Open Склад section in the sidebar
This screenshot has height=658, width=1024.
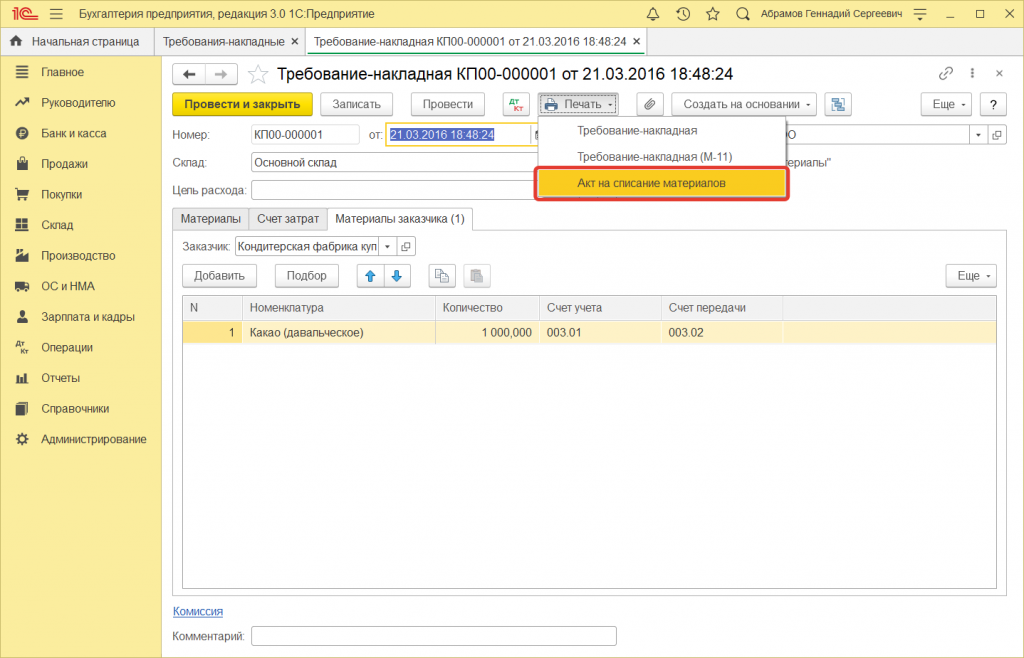click(56, 225)
